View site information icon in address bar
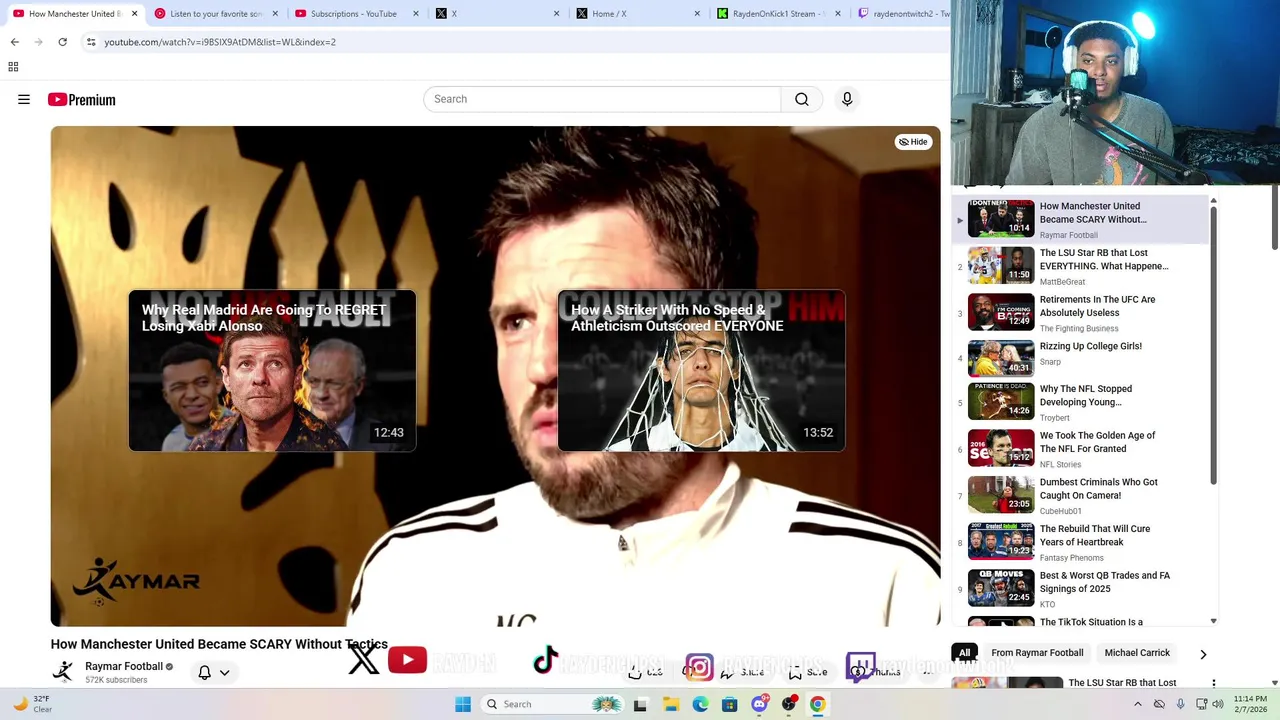This screenshot has width=1280, height=720. click(91, 42)
